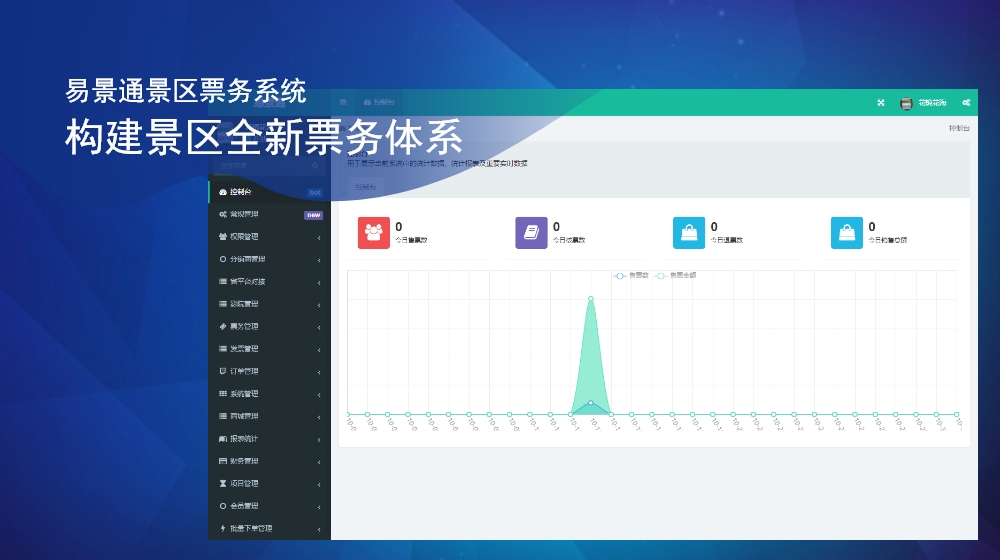
Task: Expand the 订单管理 chevron arrow
Action: pos(319,372)
